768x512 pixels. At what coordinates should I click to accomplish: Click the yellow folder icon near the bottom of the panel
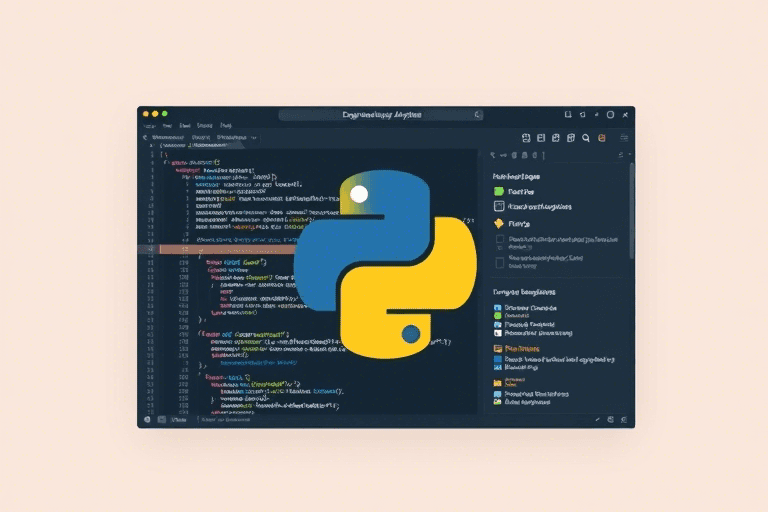click(498, 383)
